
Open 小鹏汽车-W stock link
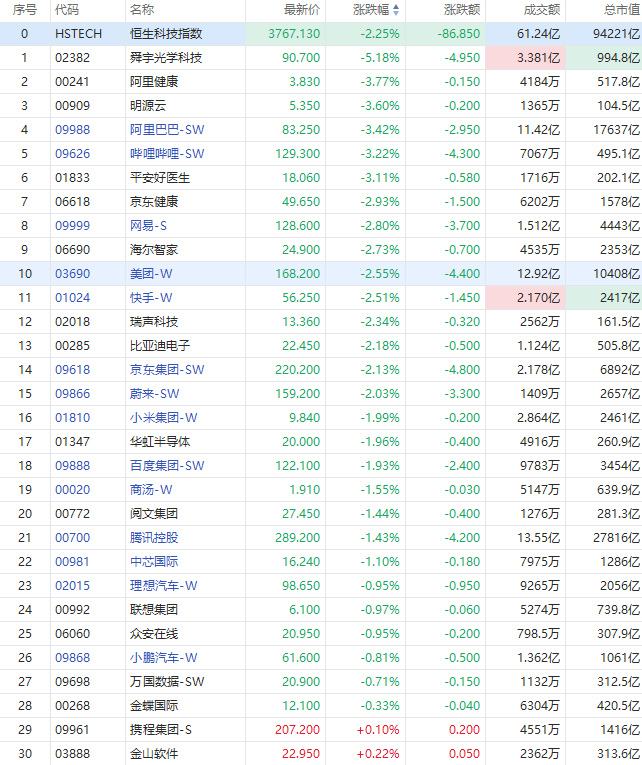coord(163,658)
